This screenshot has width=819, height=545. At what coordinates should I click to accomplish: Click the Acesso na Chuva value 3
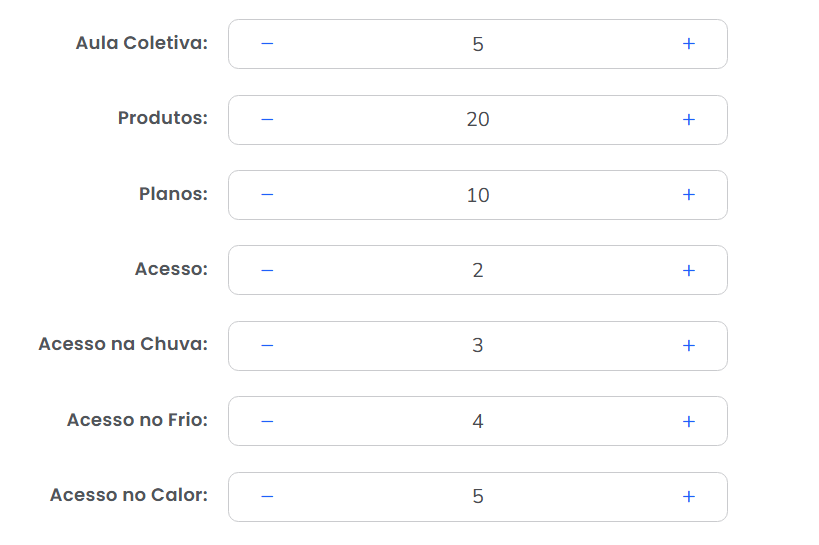click(478, 346)
